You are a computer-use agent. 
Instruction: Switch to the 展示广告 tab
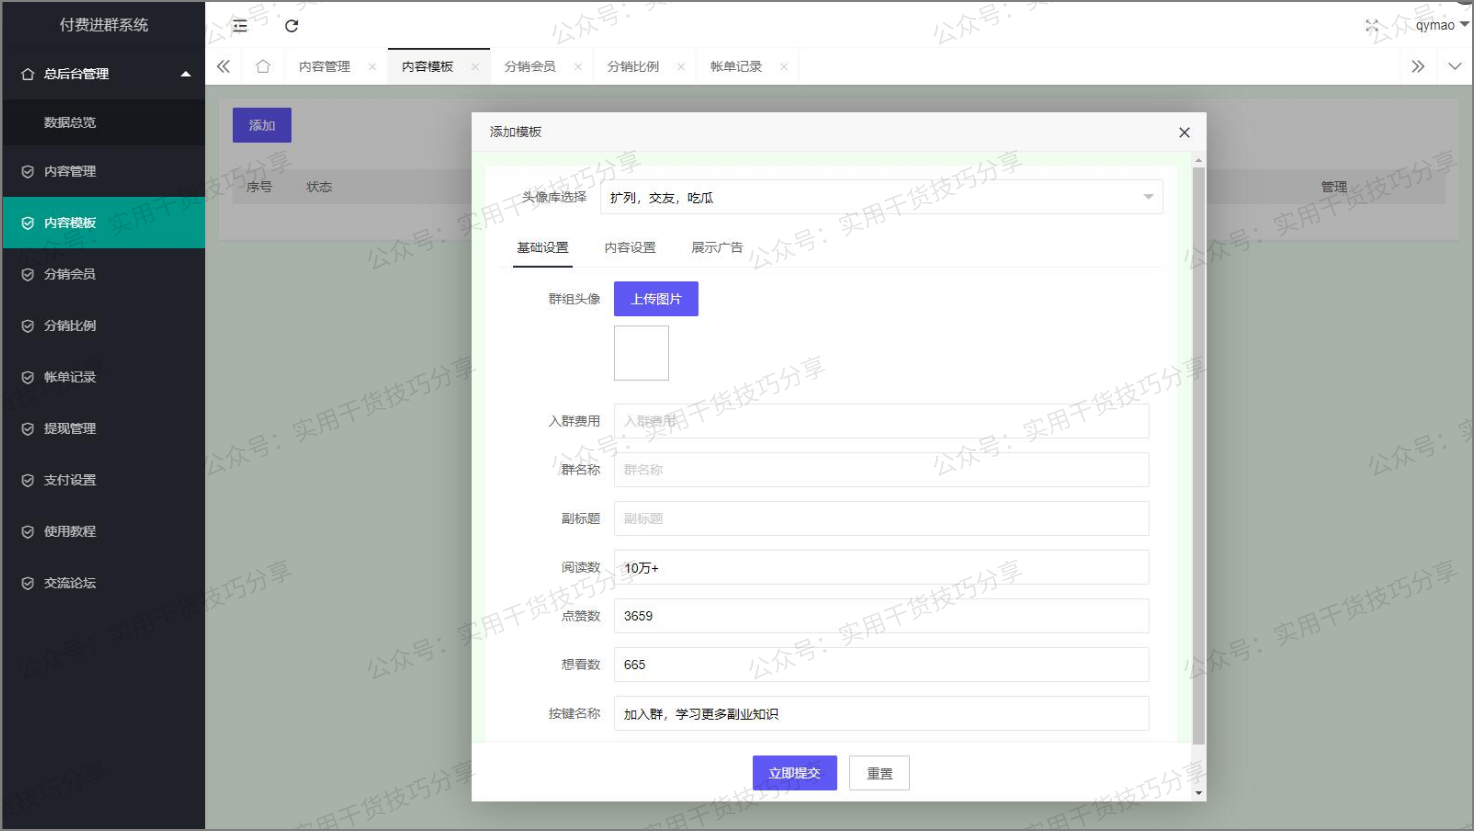pyautogui.click(x=716, y=247)
